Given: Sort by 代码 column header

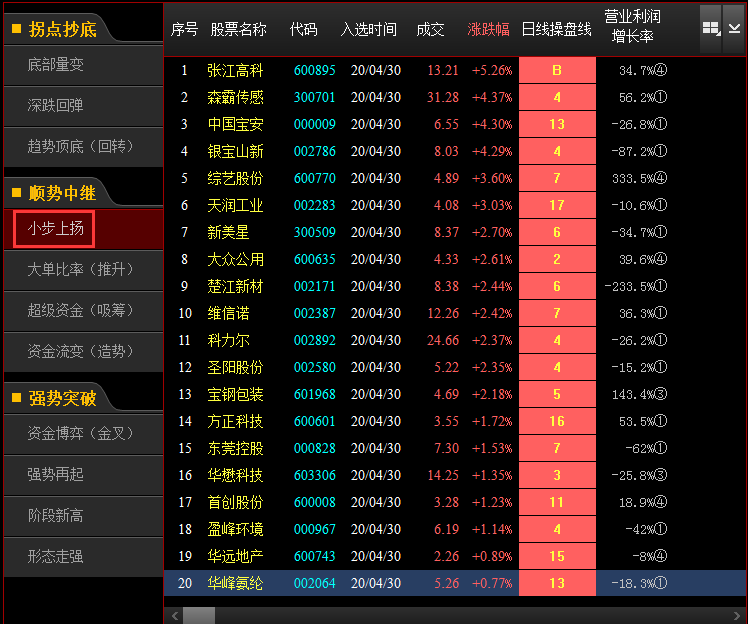Looking at the screenshot, I should pyautogui.click(x=303, y=30).
